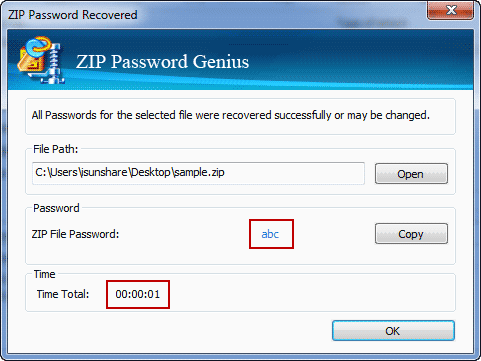Viewport: 481px width, 361px height.
Task: Click the ZIP Password Recovered title bar text
Action: tap(73, 15)
